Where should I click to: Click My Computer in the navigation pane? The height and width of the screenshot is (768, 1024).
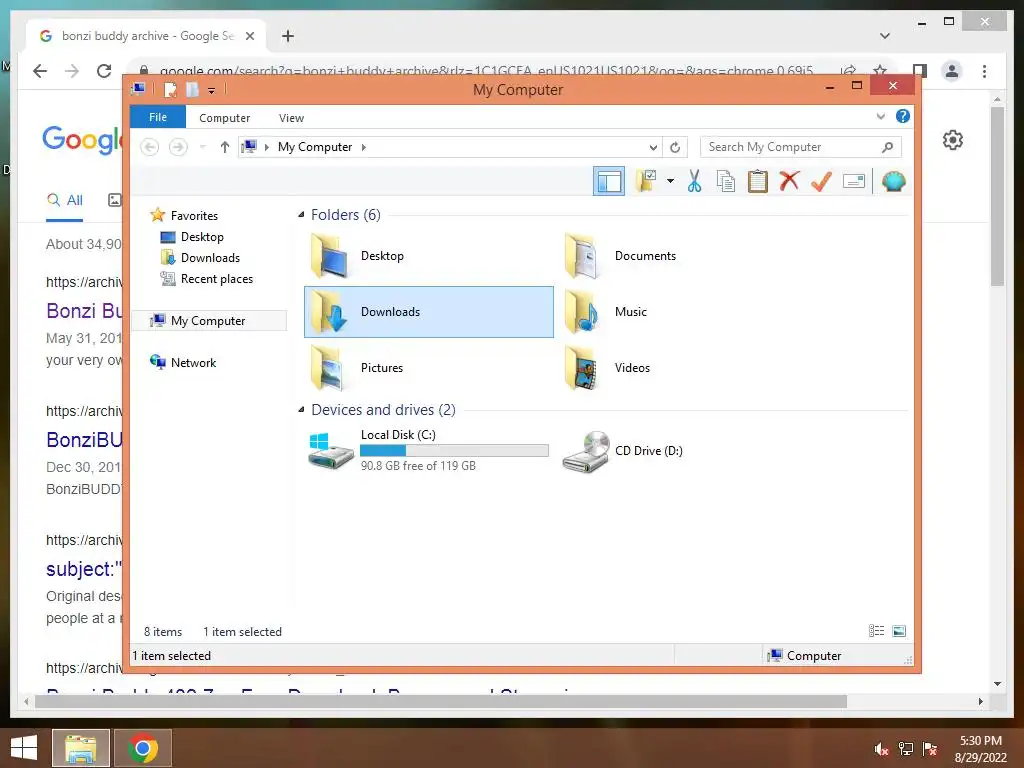(208, 321)
